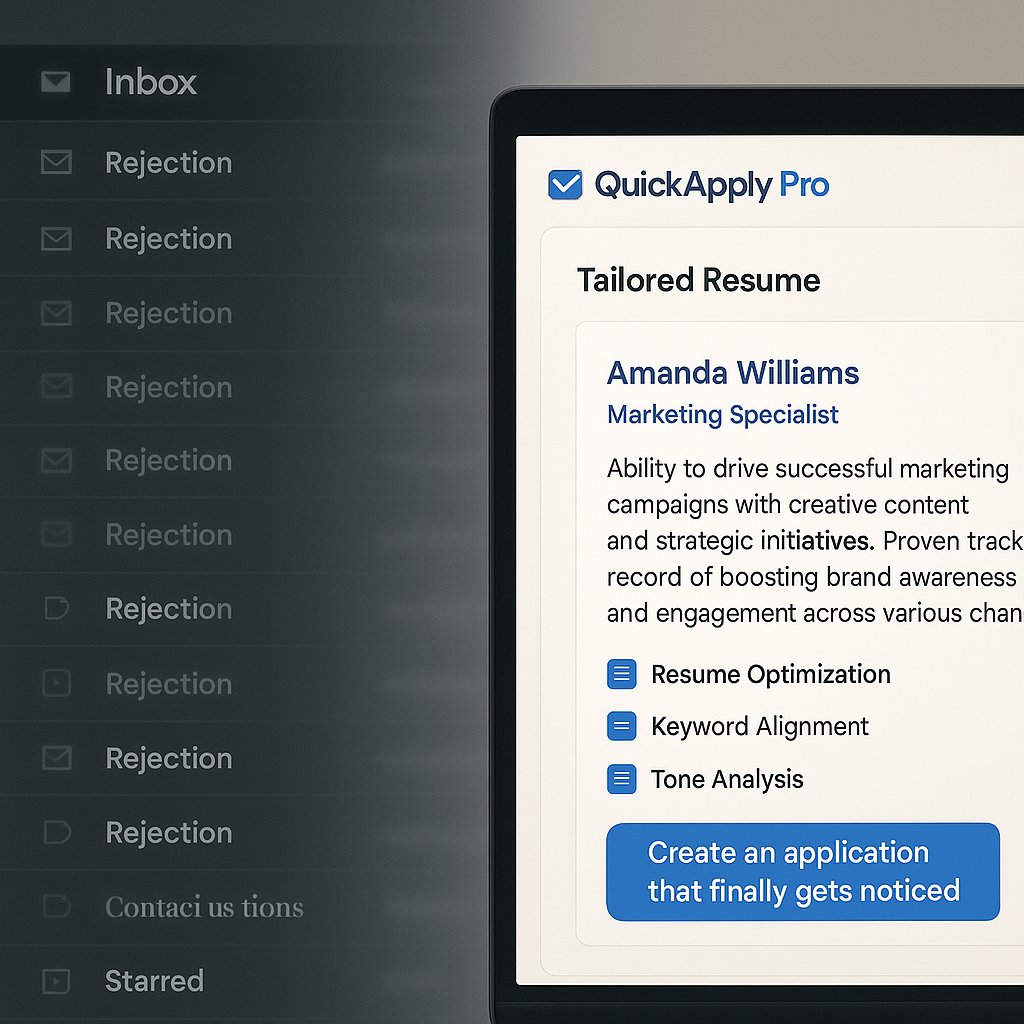Open the Inbox envelope icon

point(55,82)
